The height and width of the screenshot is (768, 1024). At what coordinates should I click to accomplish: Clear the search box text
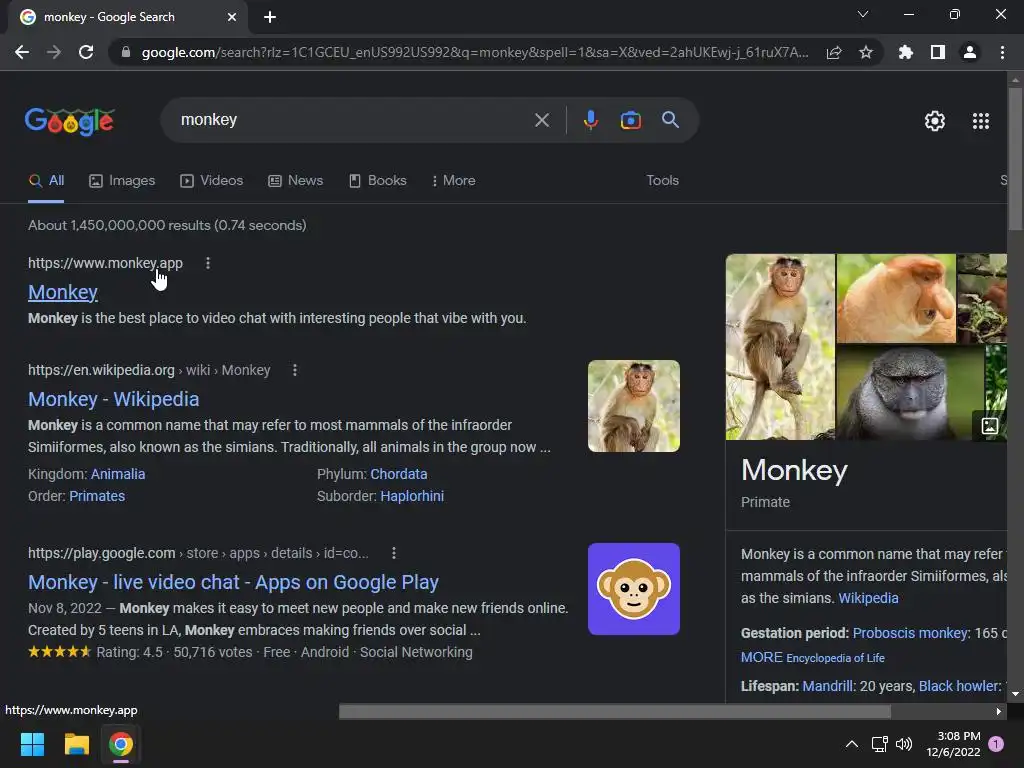tap(542, 120)
